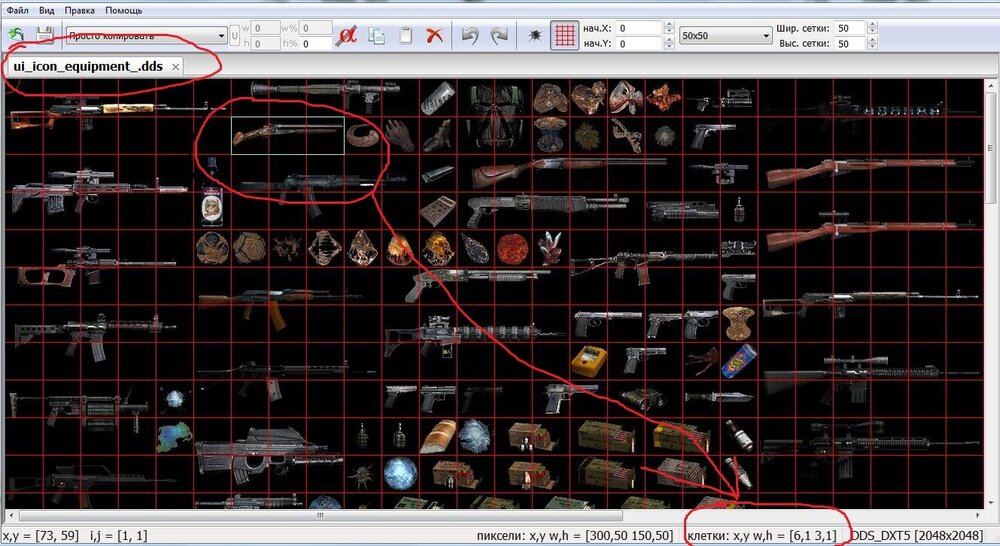Decrease Выс. сетки with its down arrow

[x=872, y=47]
